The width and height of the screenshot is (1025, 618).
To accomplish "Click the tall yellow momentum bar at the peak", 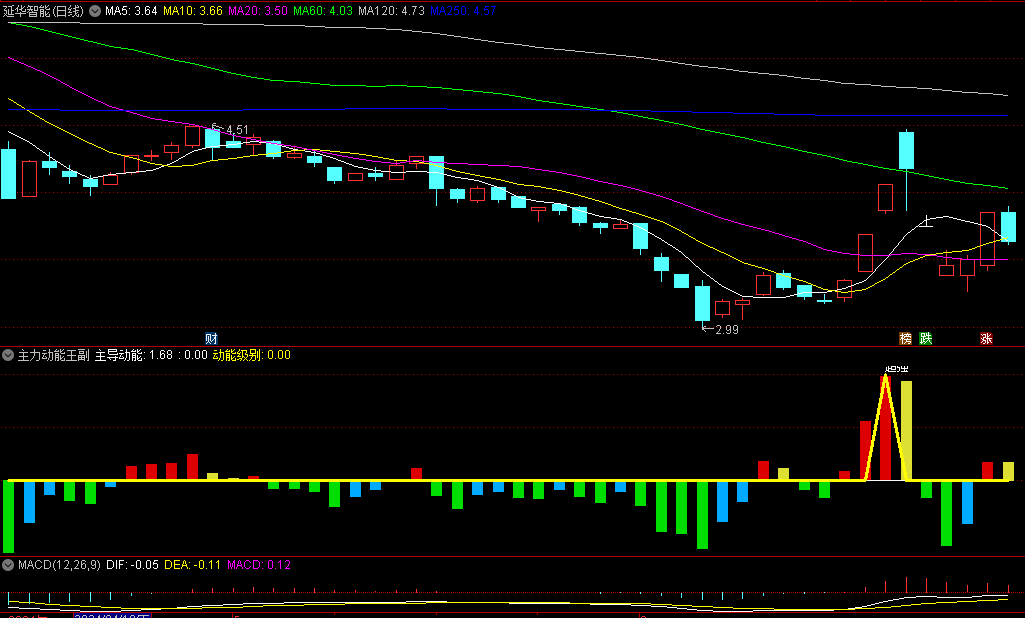I will point(906,430).
